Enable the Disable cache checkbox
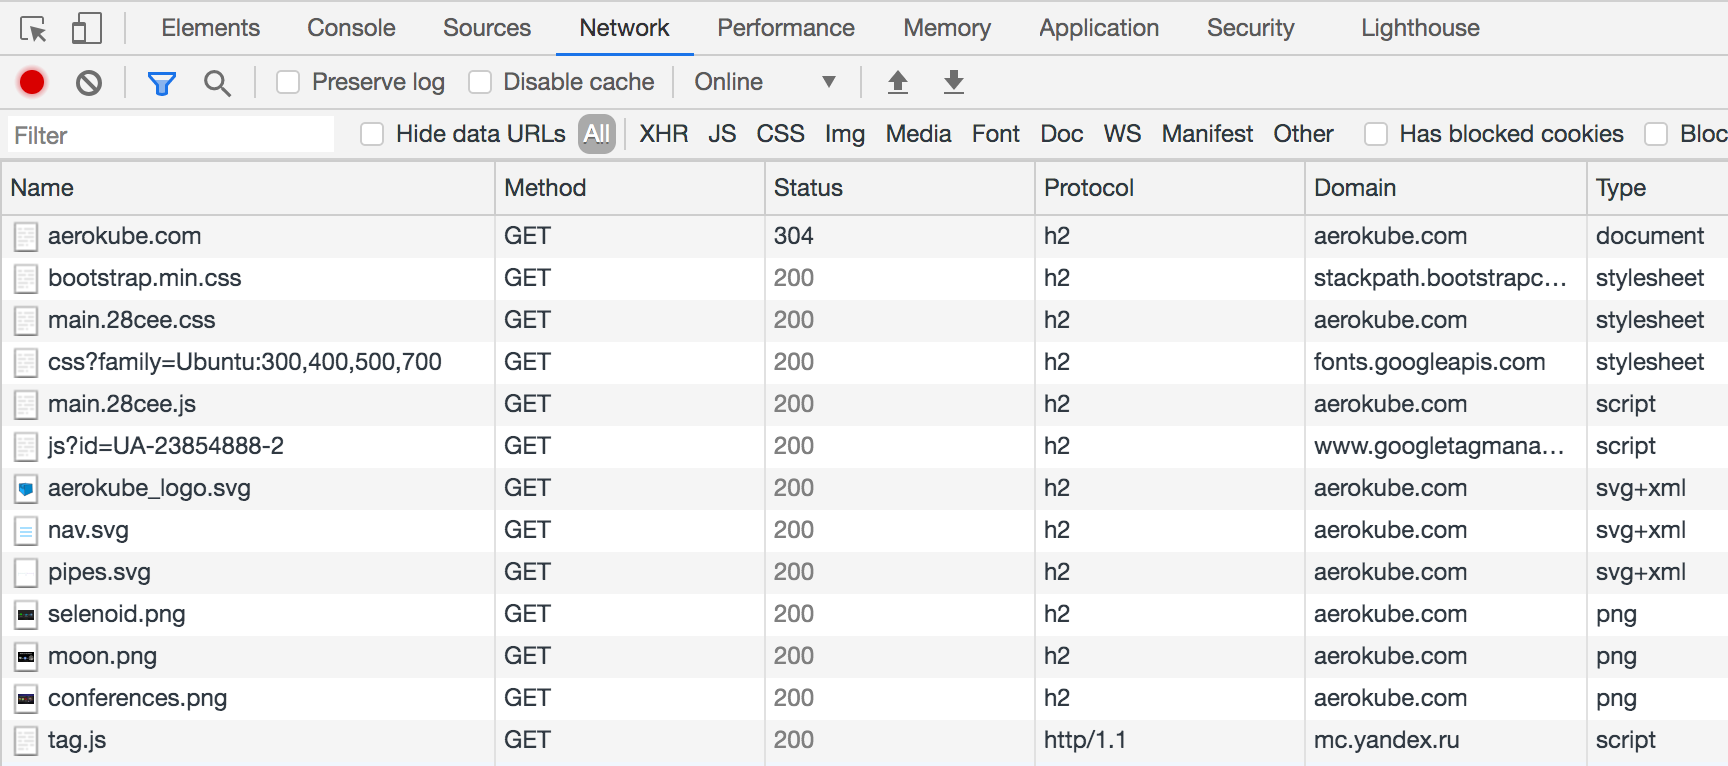 pyautogui.click(x=480, y=82)
